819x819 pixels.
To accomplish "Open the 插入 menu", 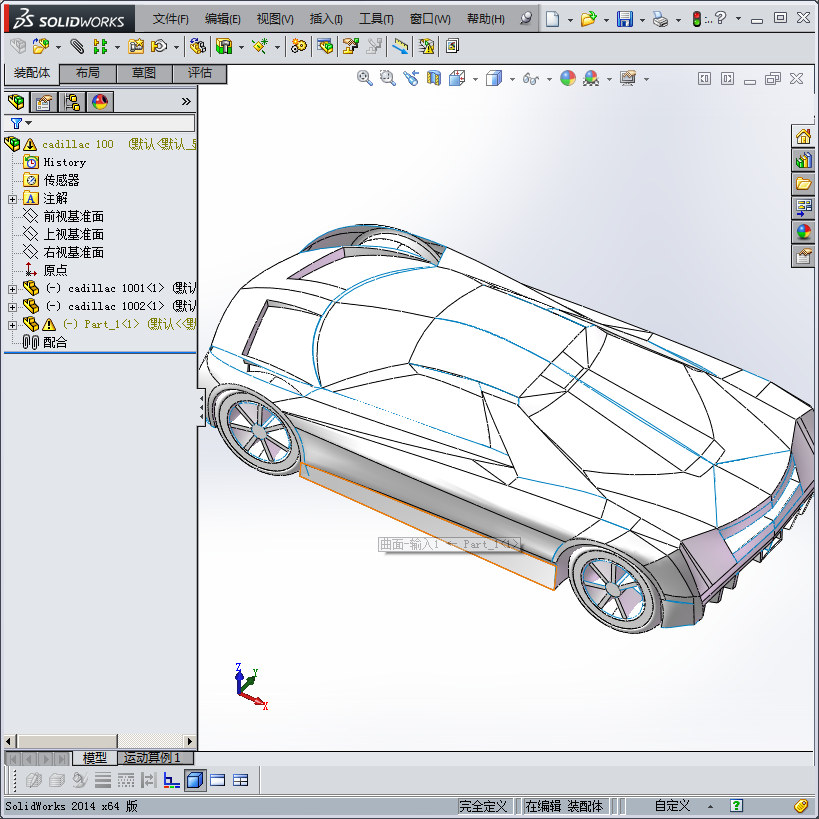I will 325,19.
